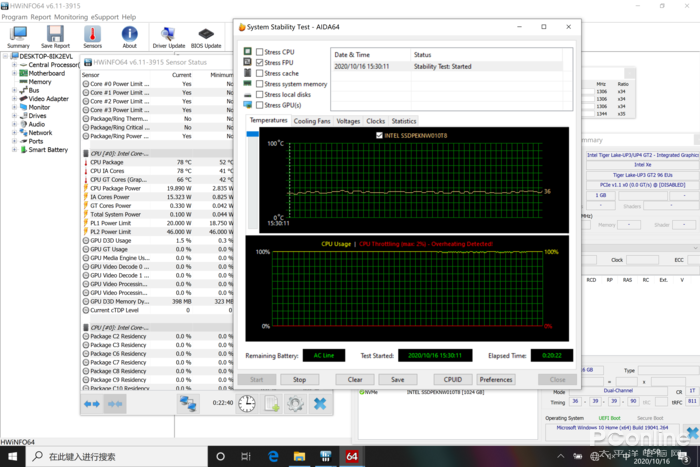Open File Explorer from taskbar
This screenshot has width=700, height=467.
(299, 456)
